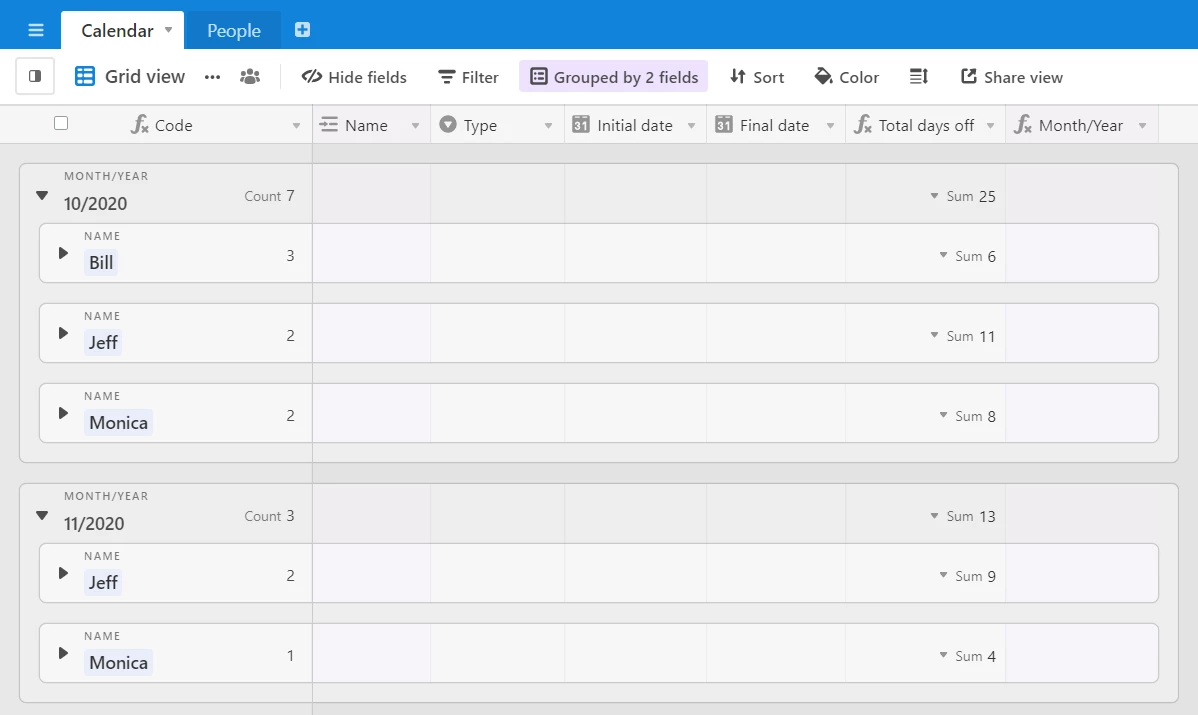Open the Hide fields menu
1198x715 pixels.
[x=355, y=77]
